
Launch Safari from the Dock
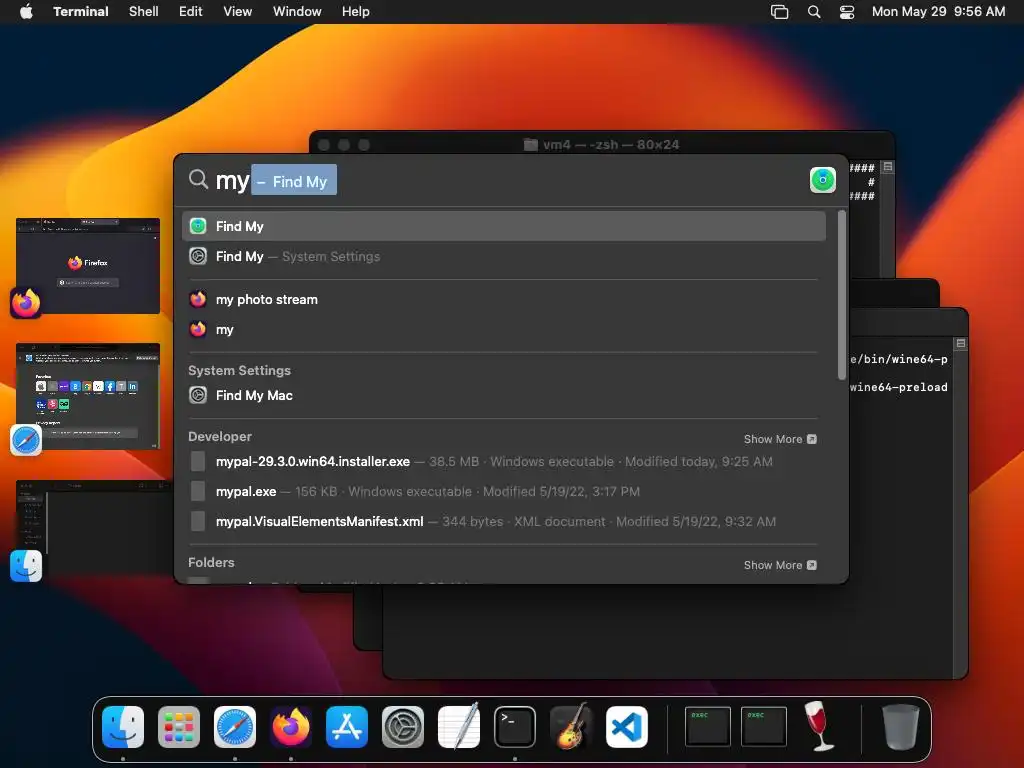point(235,727)
